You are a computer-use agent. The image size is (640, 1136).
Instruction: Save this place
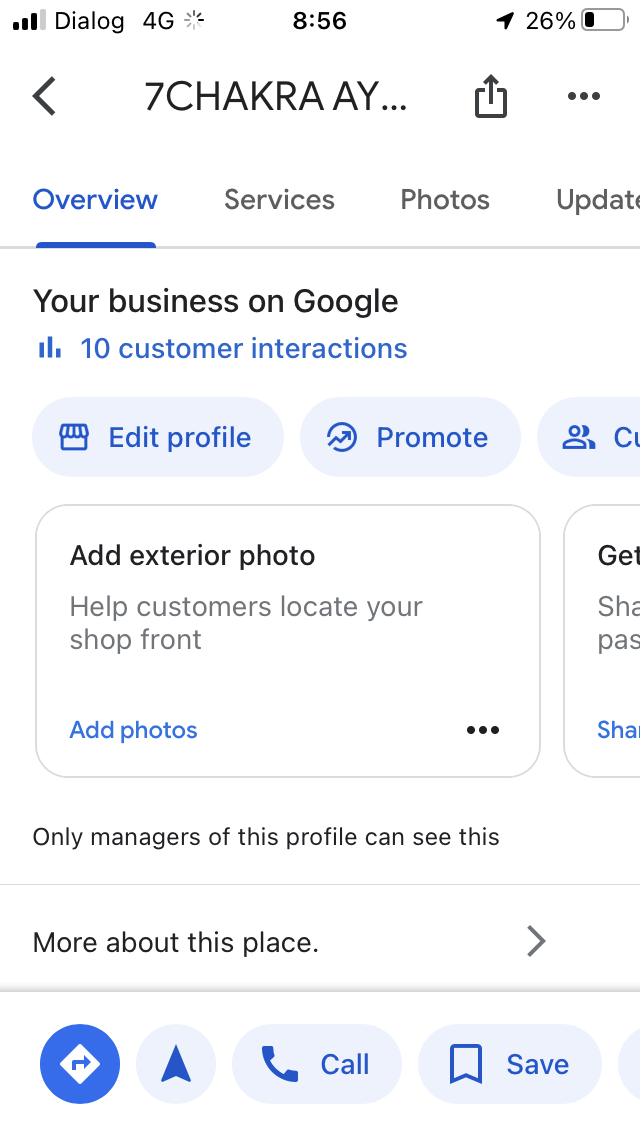pos(510,1064)
